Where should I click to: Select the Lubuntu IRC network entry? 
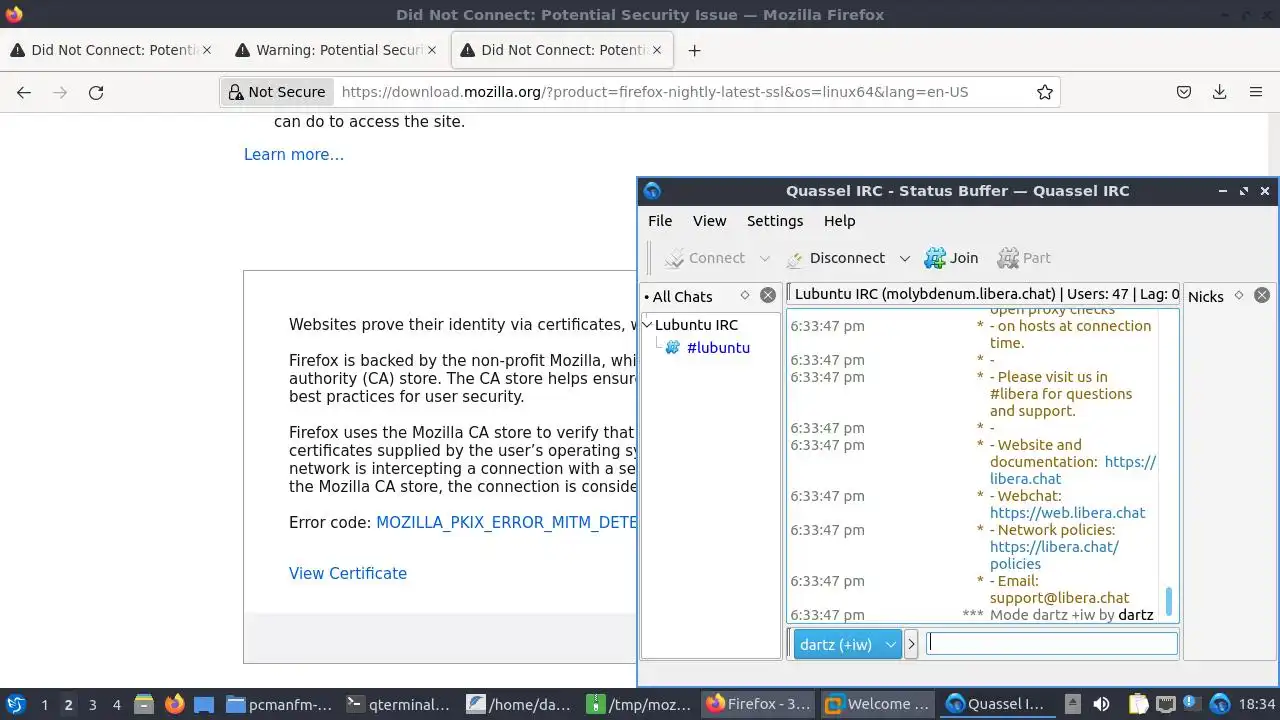[x=696, y=325]
